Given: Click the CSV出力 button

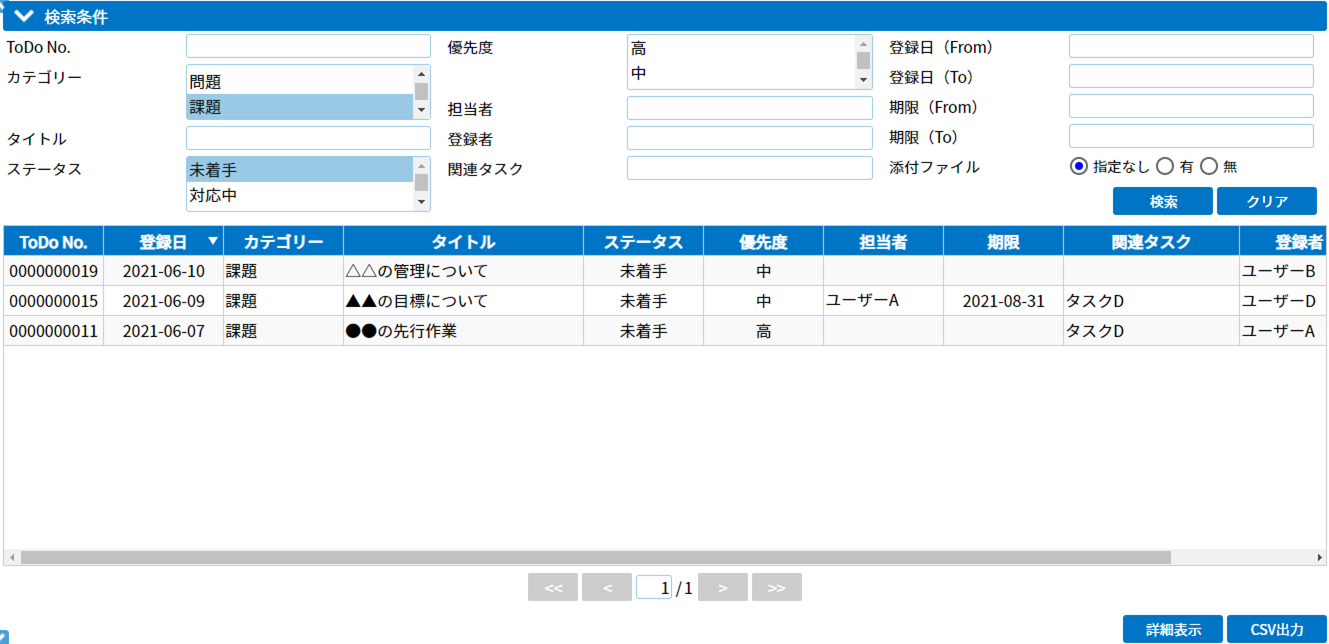Looking at the screenshot, I should point(1276,630).
